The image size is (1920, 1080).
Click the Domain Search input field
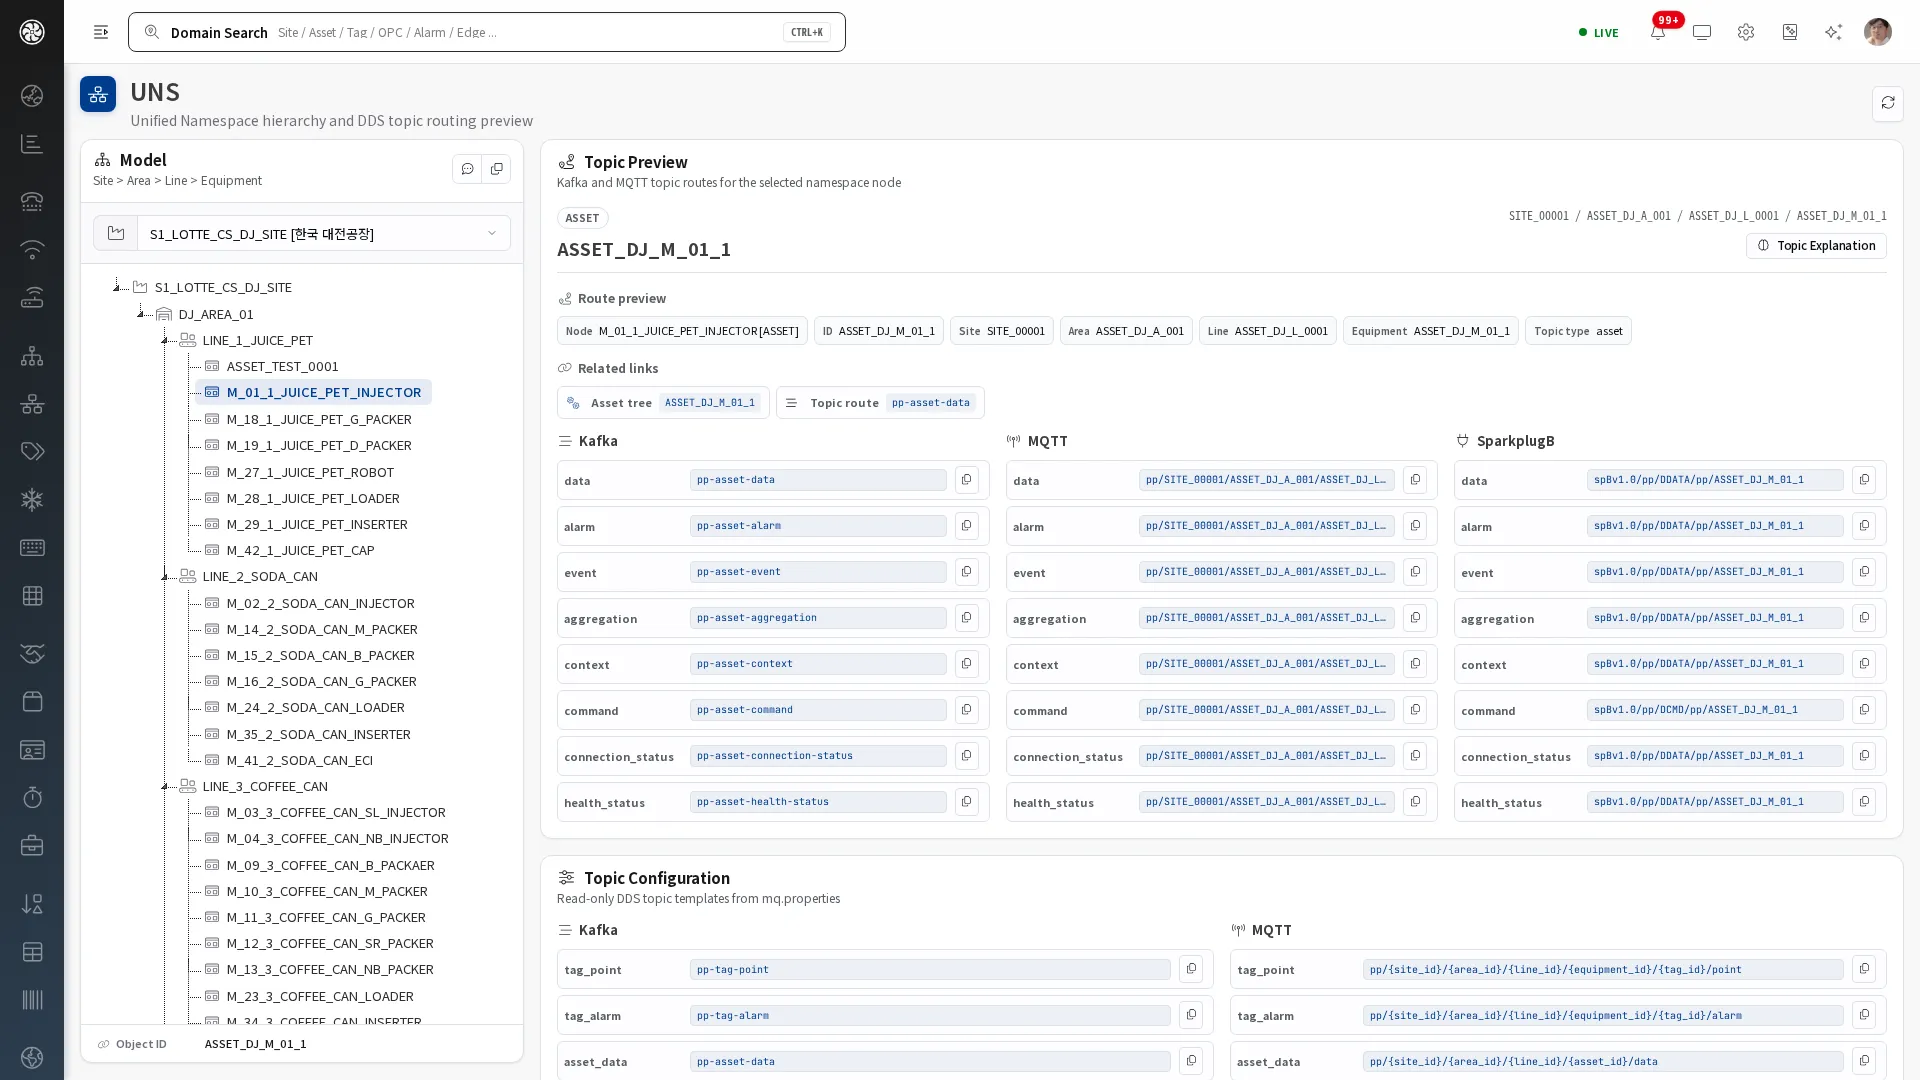487,32
